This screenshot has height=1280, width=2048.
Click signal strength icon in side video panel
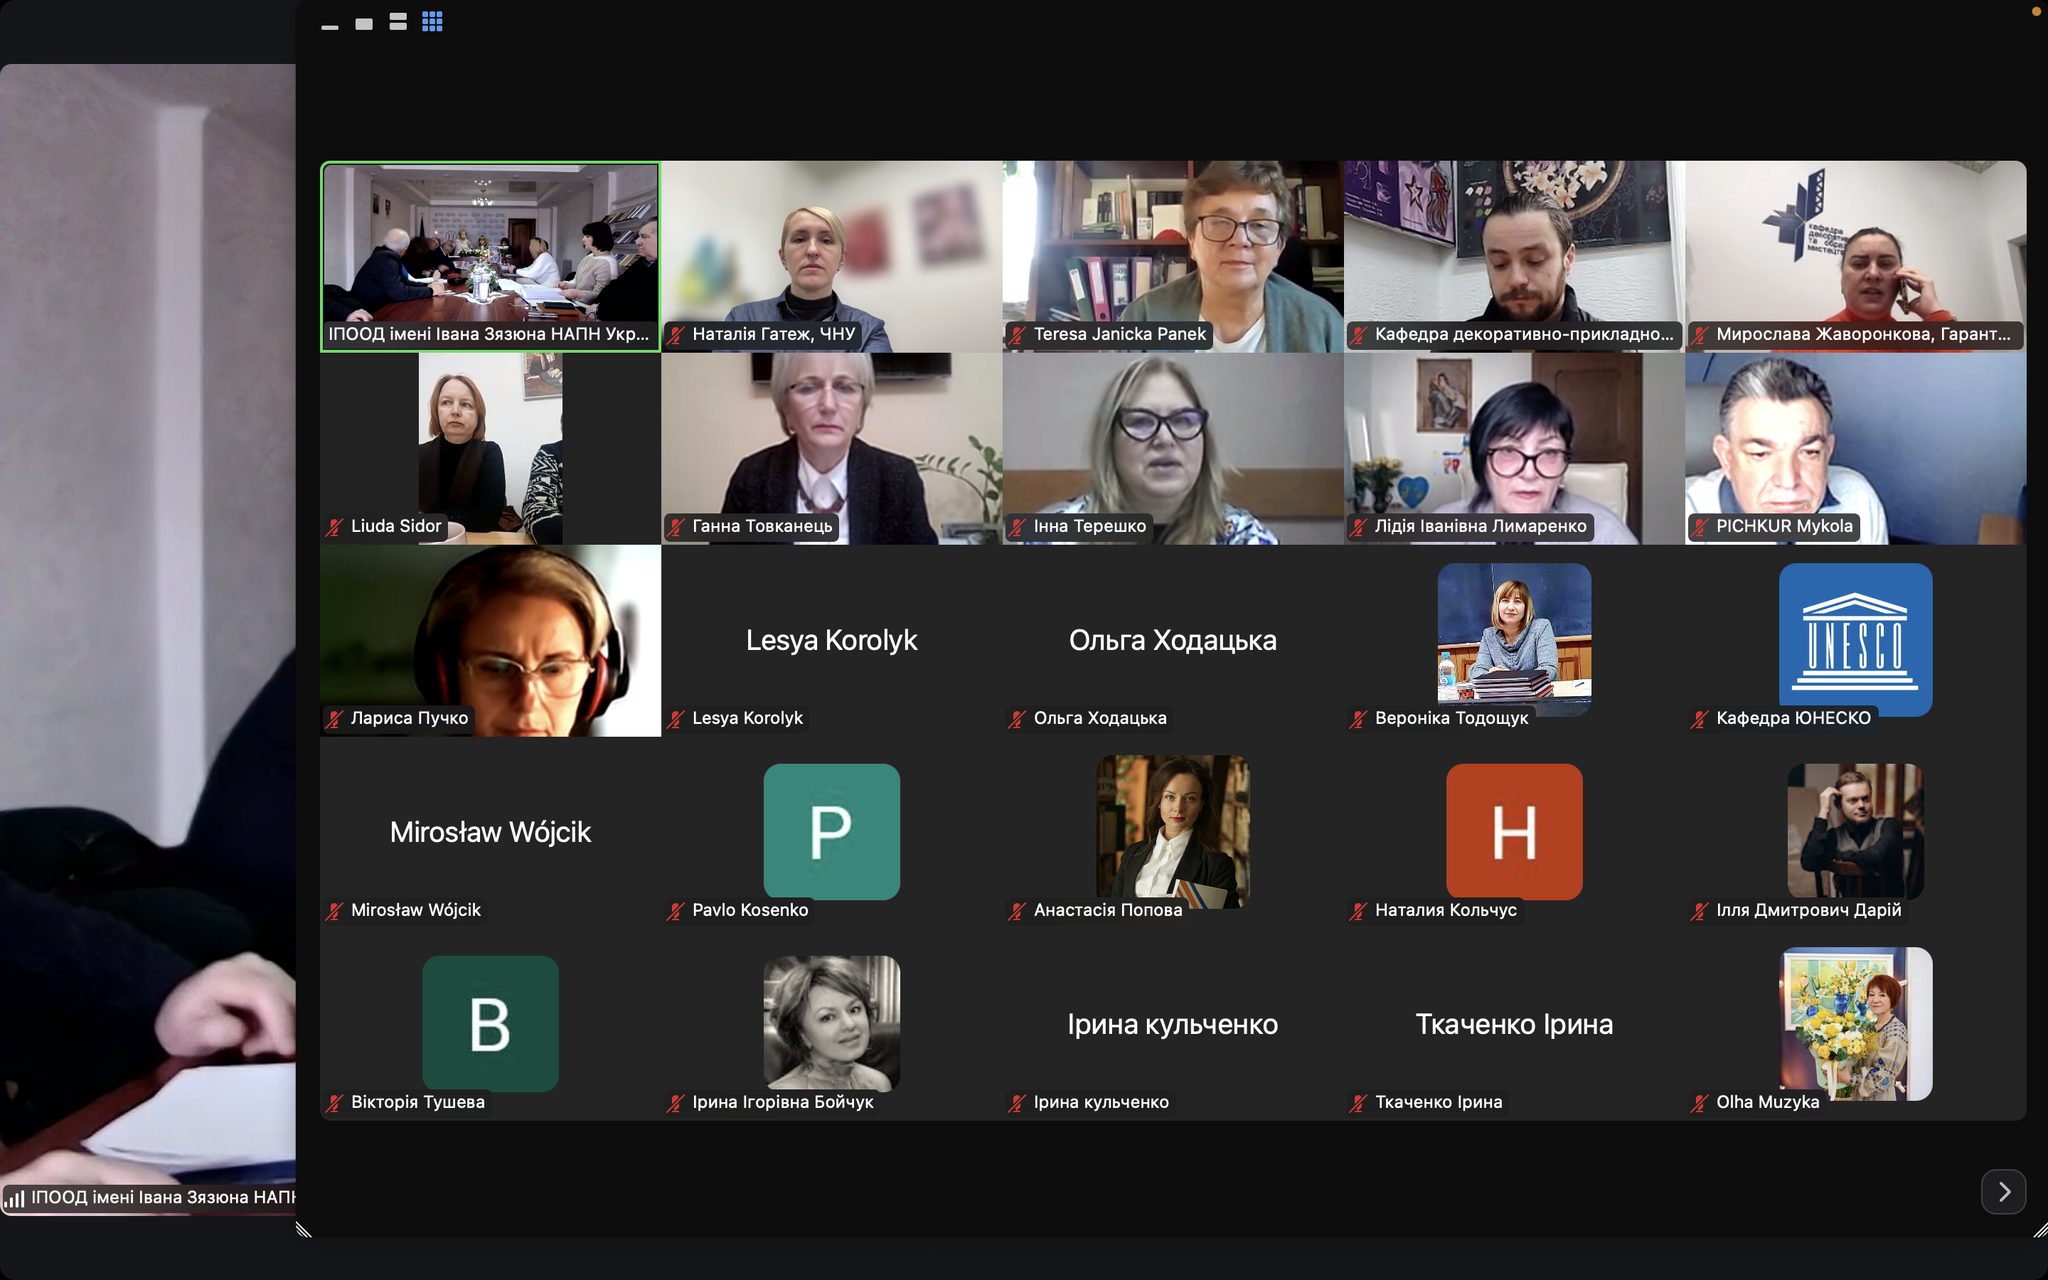15,1197
